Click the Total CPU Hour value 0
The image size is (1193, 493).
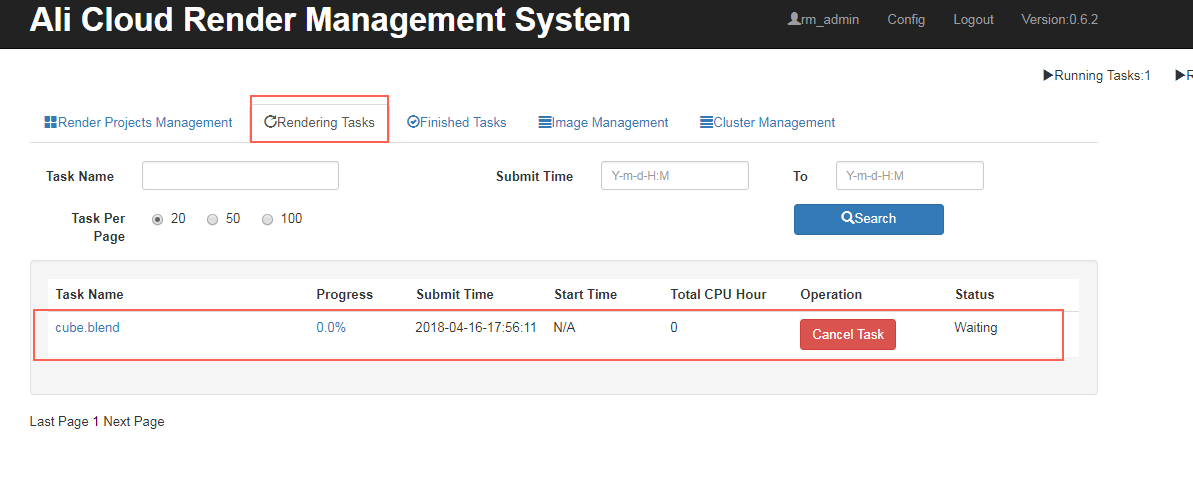coord(674,328)
